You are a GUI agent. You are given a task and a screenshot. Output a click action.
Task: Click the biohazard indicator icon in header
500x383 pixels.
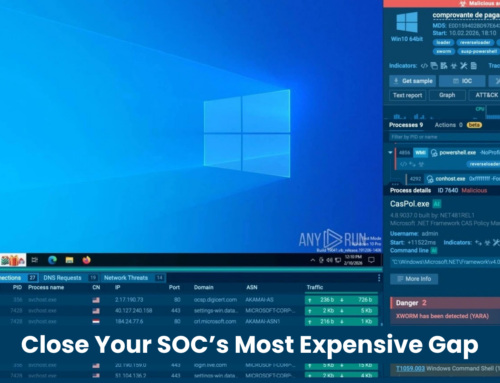click(454, 66)
